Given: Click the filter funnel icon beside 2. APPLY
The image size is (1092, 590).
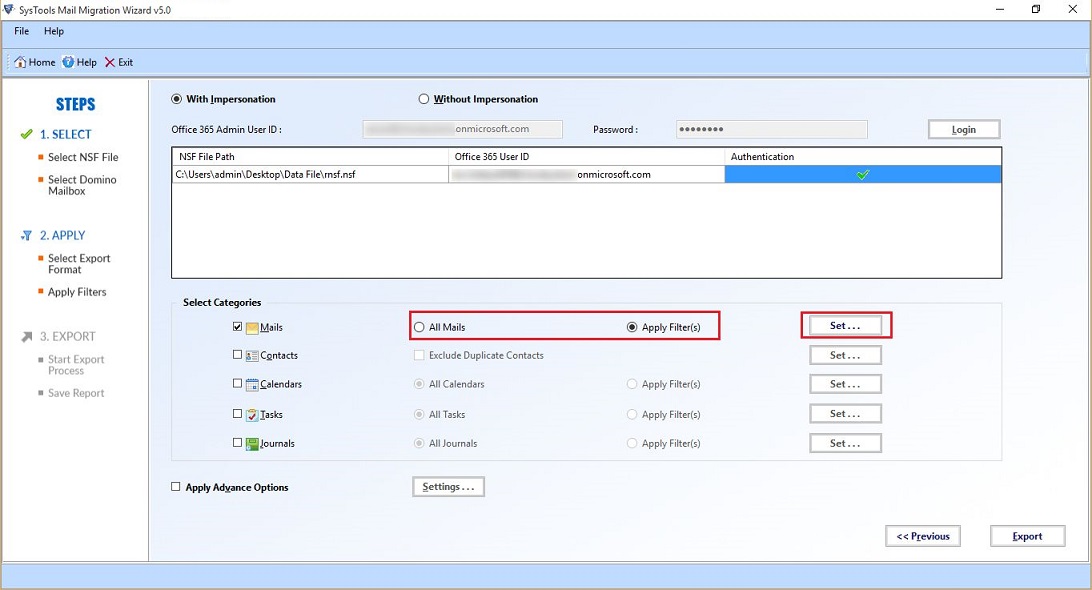Looking at the screenshot, I should pyautogui.click(x=26, y=236).
